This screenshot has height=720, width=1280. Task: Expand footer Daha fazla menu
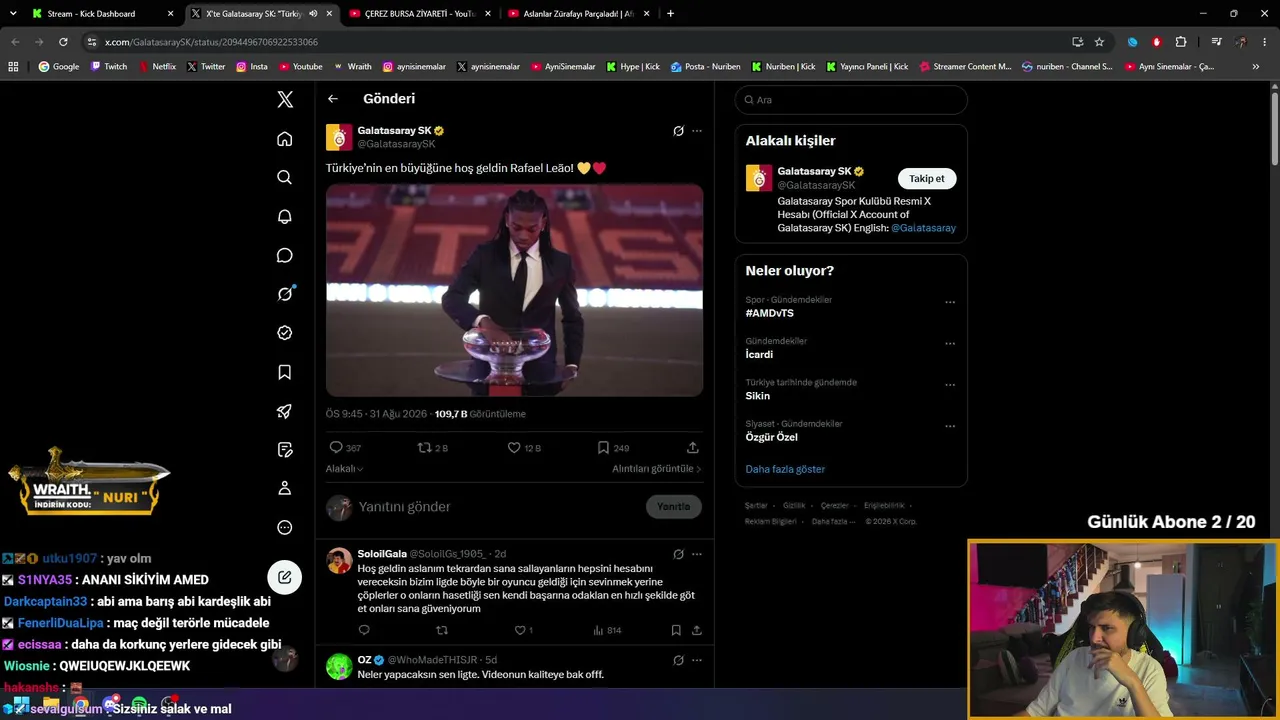tap(833, 521)
